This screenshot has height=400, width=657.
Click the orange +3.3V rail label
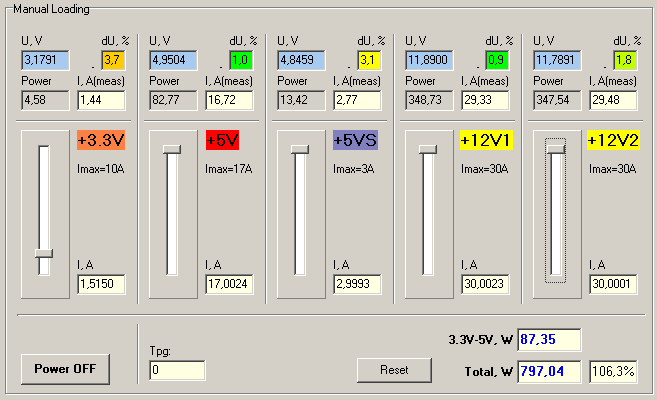click(101, 140)
